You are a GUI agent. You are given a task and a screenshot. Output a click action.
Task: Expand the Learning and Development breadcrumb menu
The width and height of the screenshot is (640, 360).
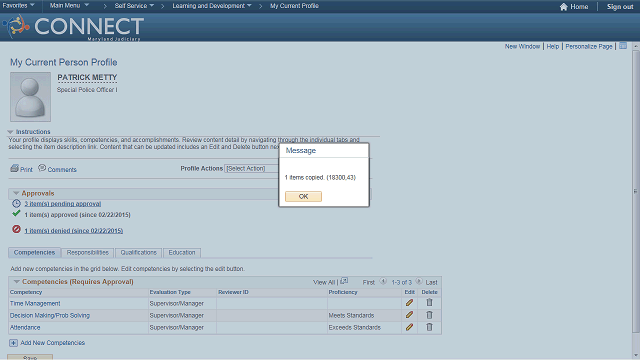pyautogui.click(x=212, y=6)
